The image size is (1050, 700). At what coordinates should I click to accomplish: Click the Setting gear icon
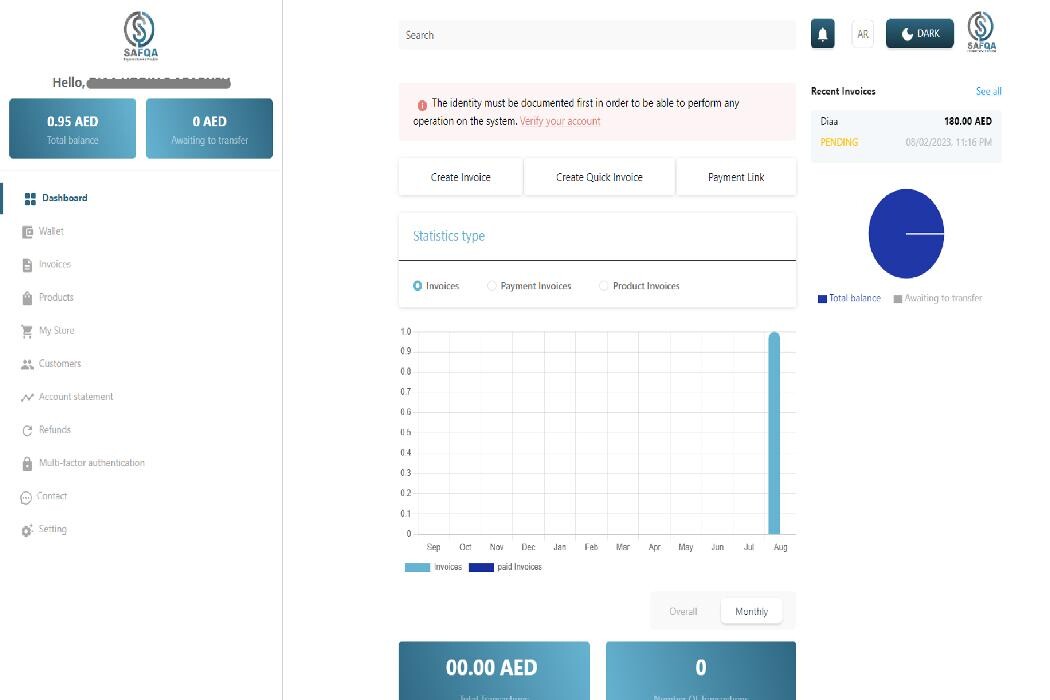point(28,530)
